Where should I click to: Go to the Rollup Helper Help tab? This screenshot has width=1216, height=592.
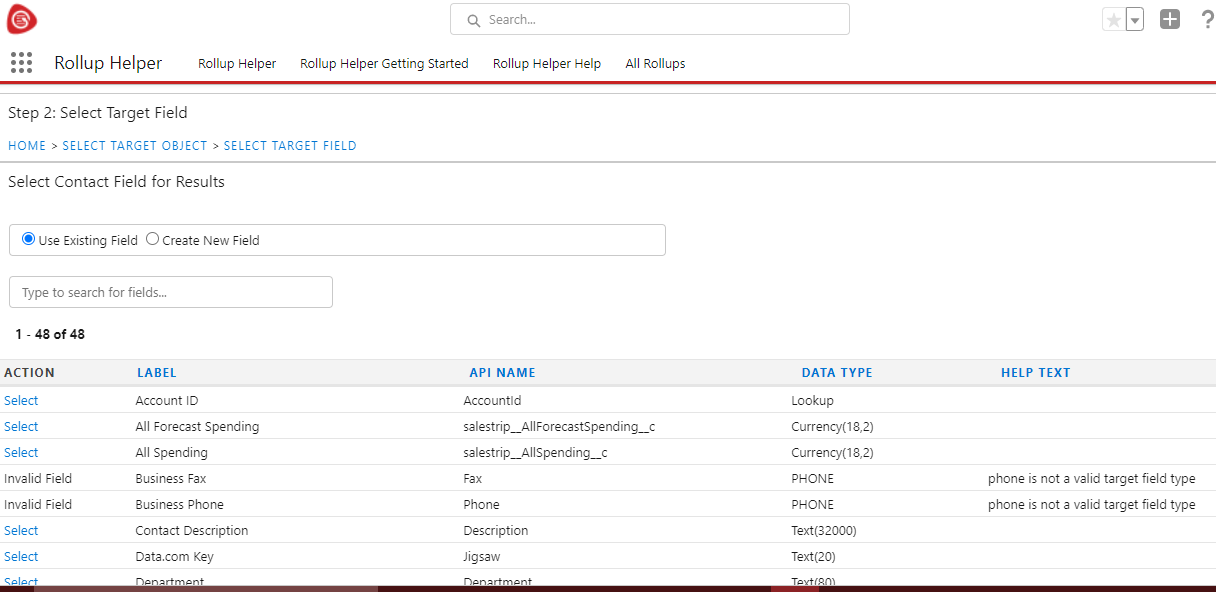546,63
